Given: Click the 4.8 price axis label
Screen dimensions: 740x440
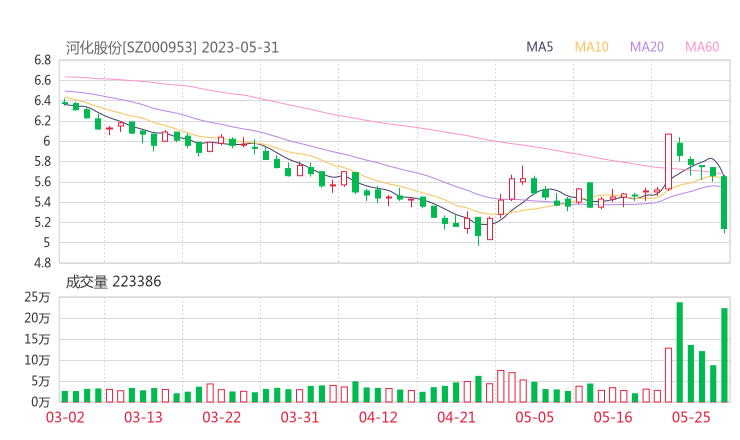Looking at the screenshot, I should (x=42, y=263).
